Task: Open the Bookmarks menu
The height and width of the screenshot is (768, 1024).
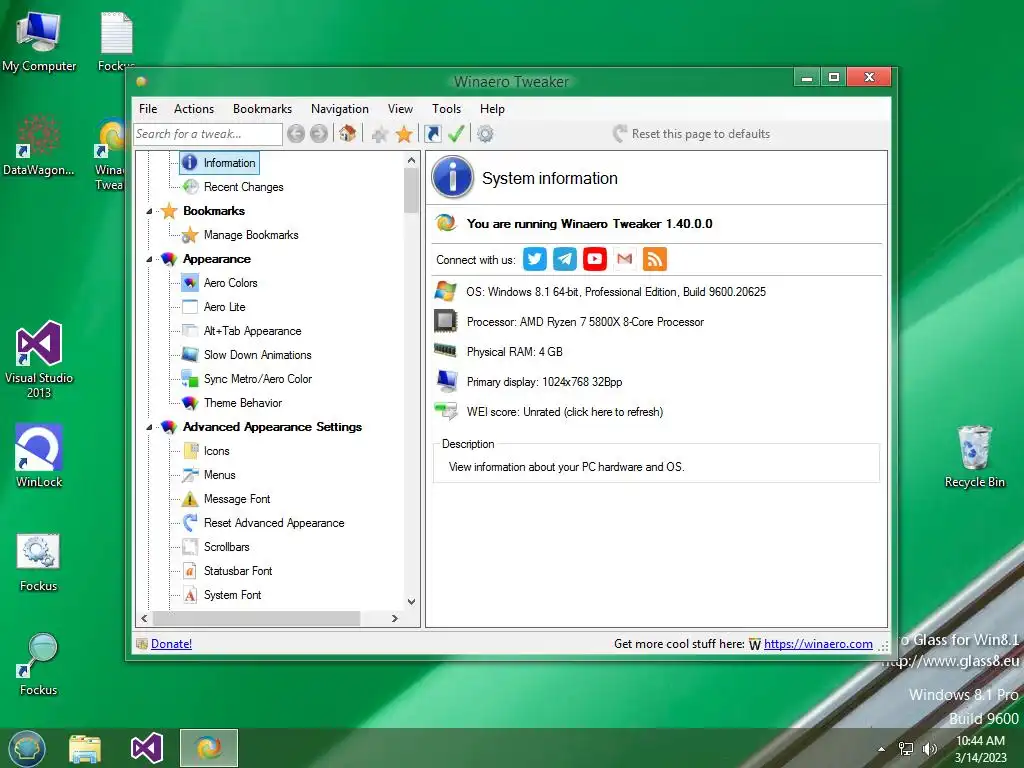Action: 263,109
